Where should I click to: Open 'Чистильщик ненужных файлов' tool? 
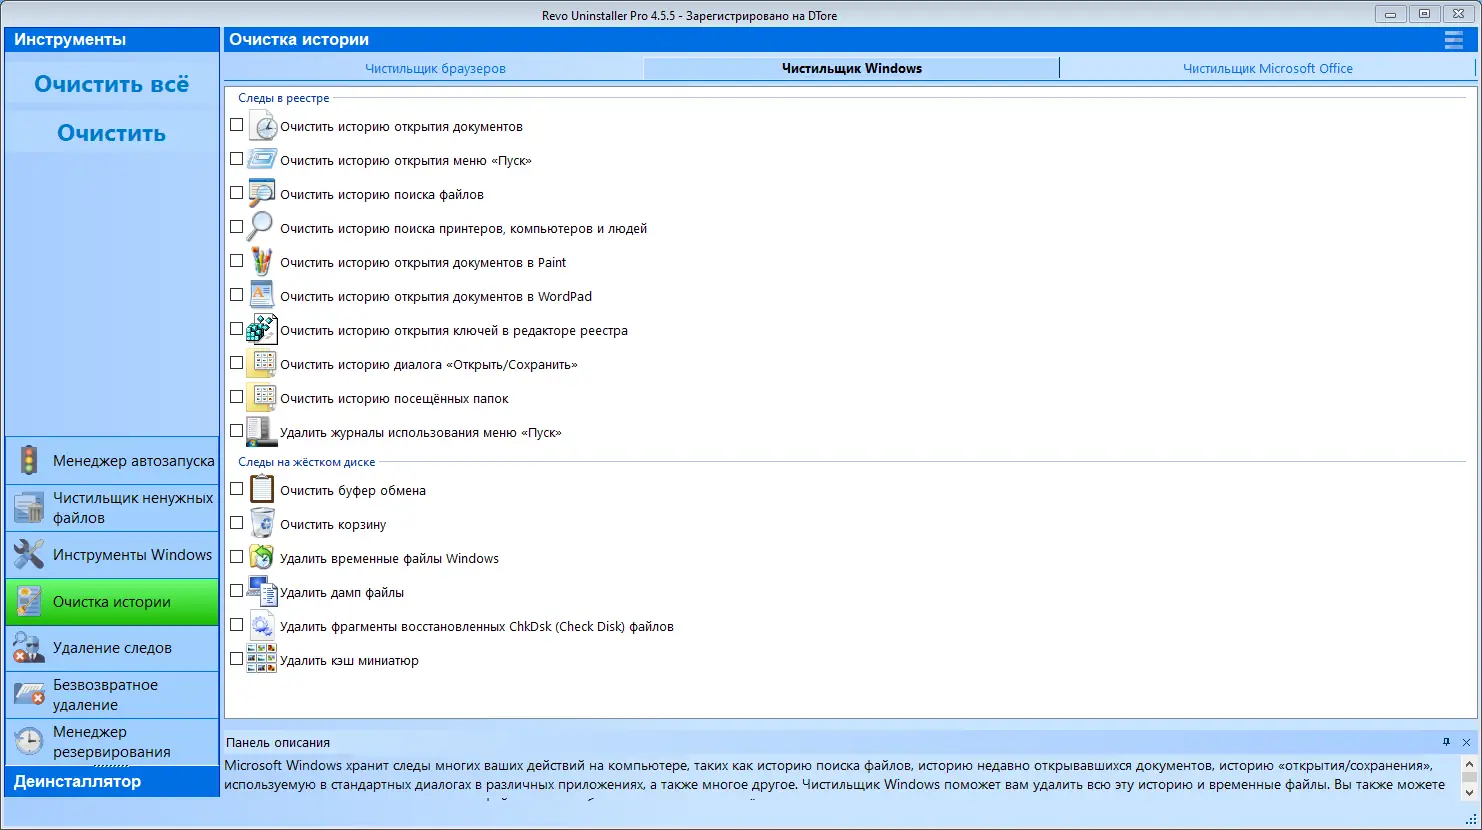pos(112,508)
